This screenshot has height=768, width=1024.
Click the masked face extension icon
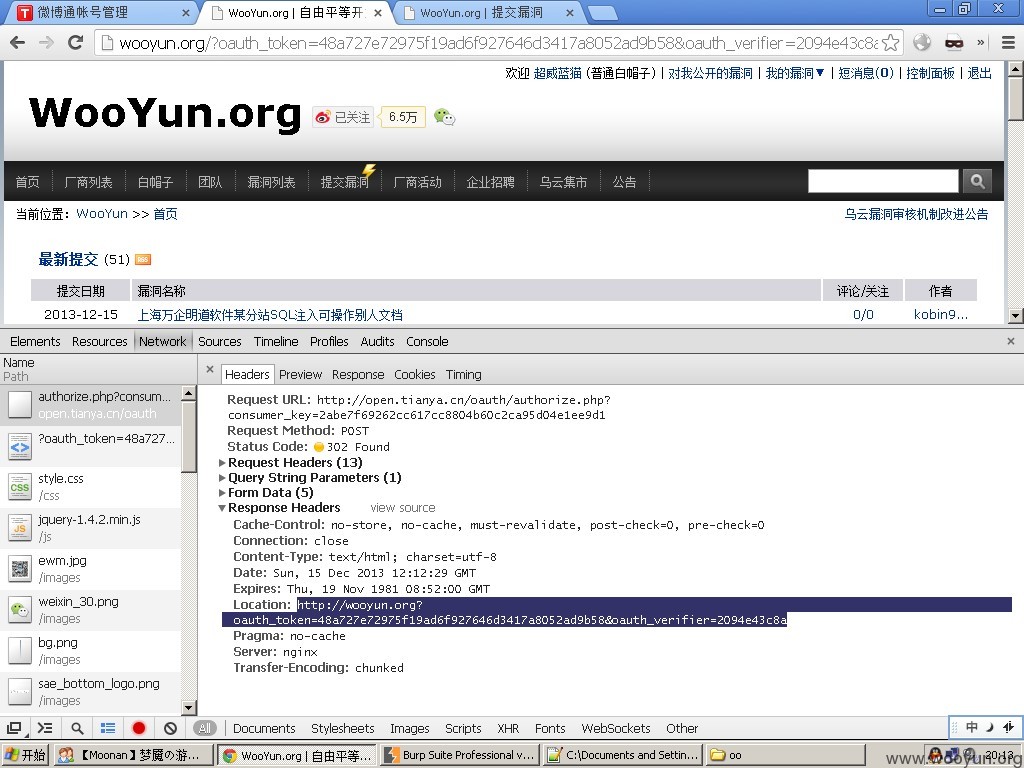click(954, 43)
